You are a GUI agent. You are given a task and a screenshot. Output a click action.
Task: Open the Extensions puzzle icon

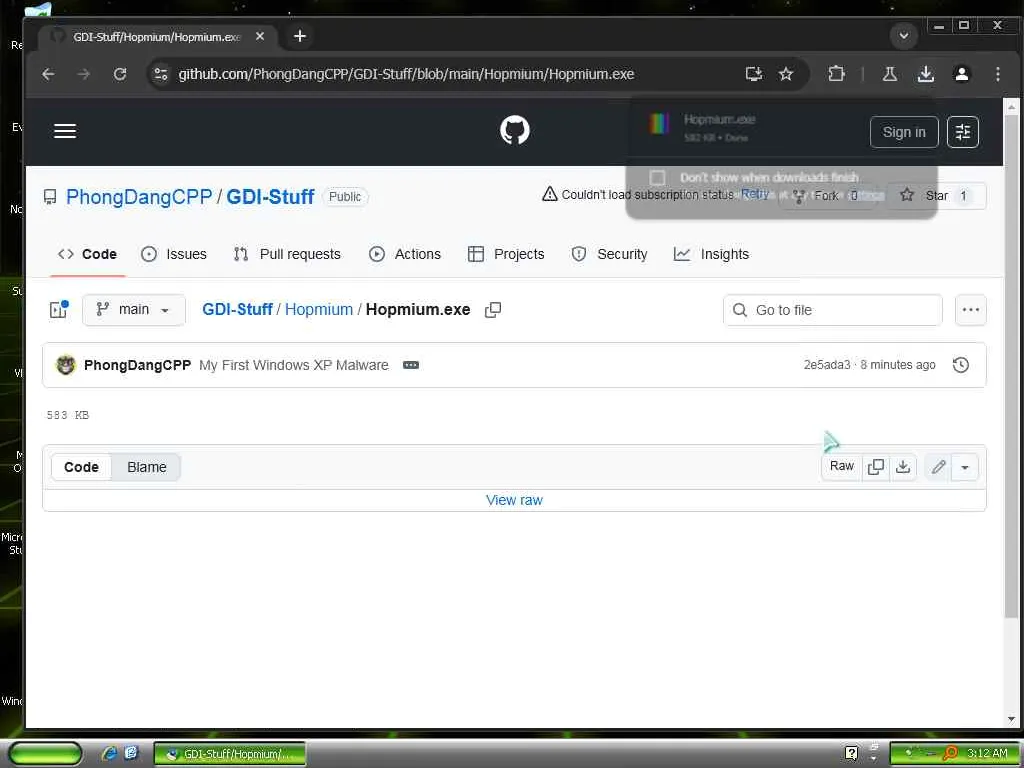pyautogui.click(x=836, y=74)
